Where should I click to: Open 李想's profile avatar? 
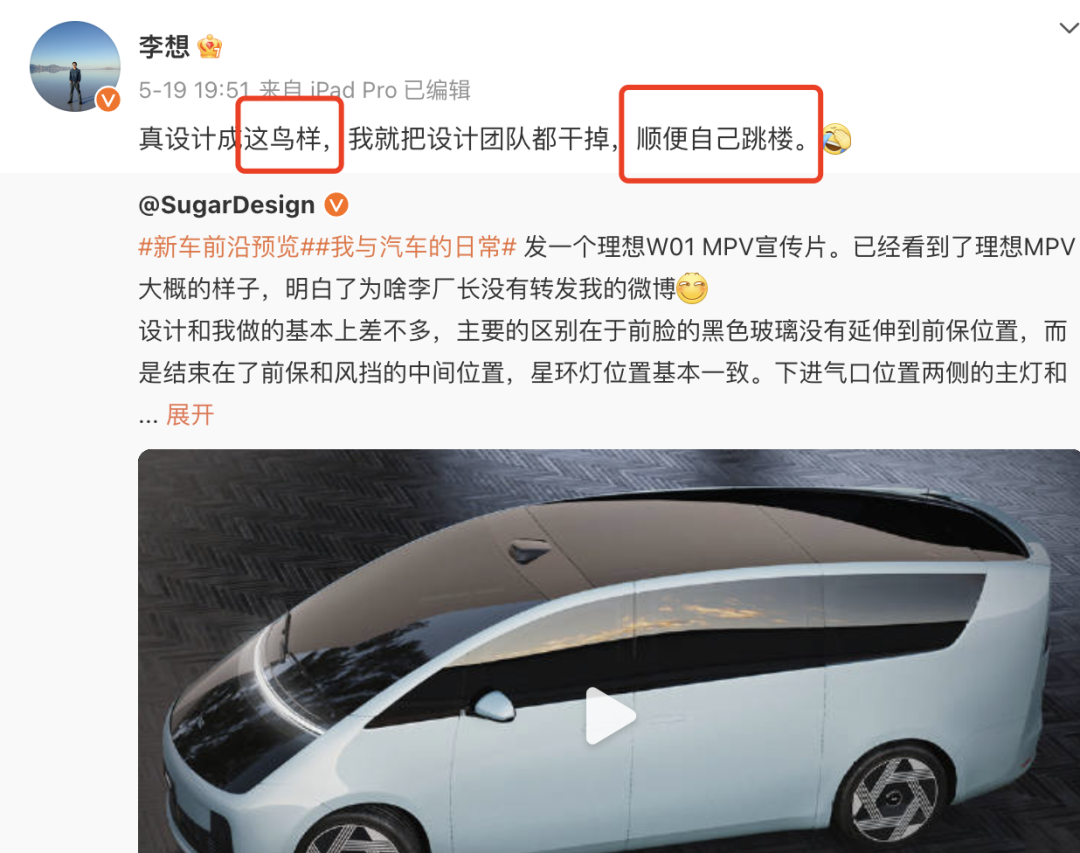point(74,67)
